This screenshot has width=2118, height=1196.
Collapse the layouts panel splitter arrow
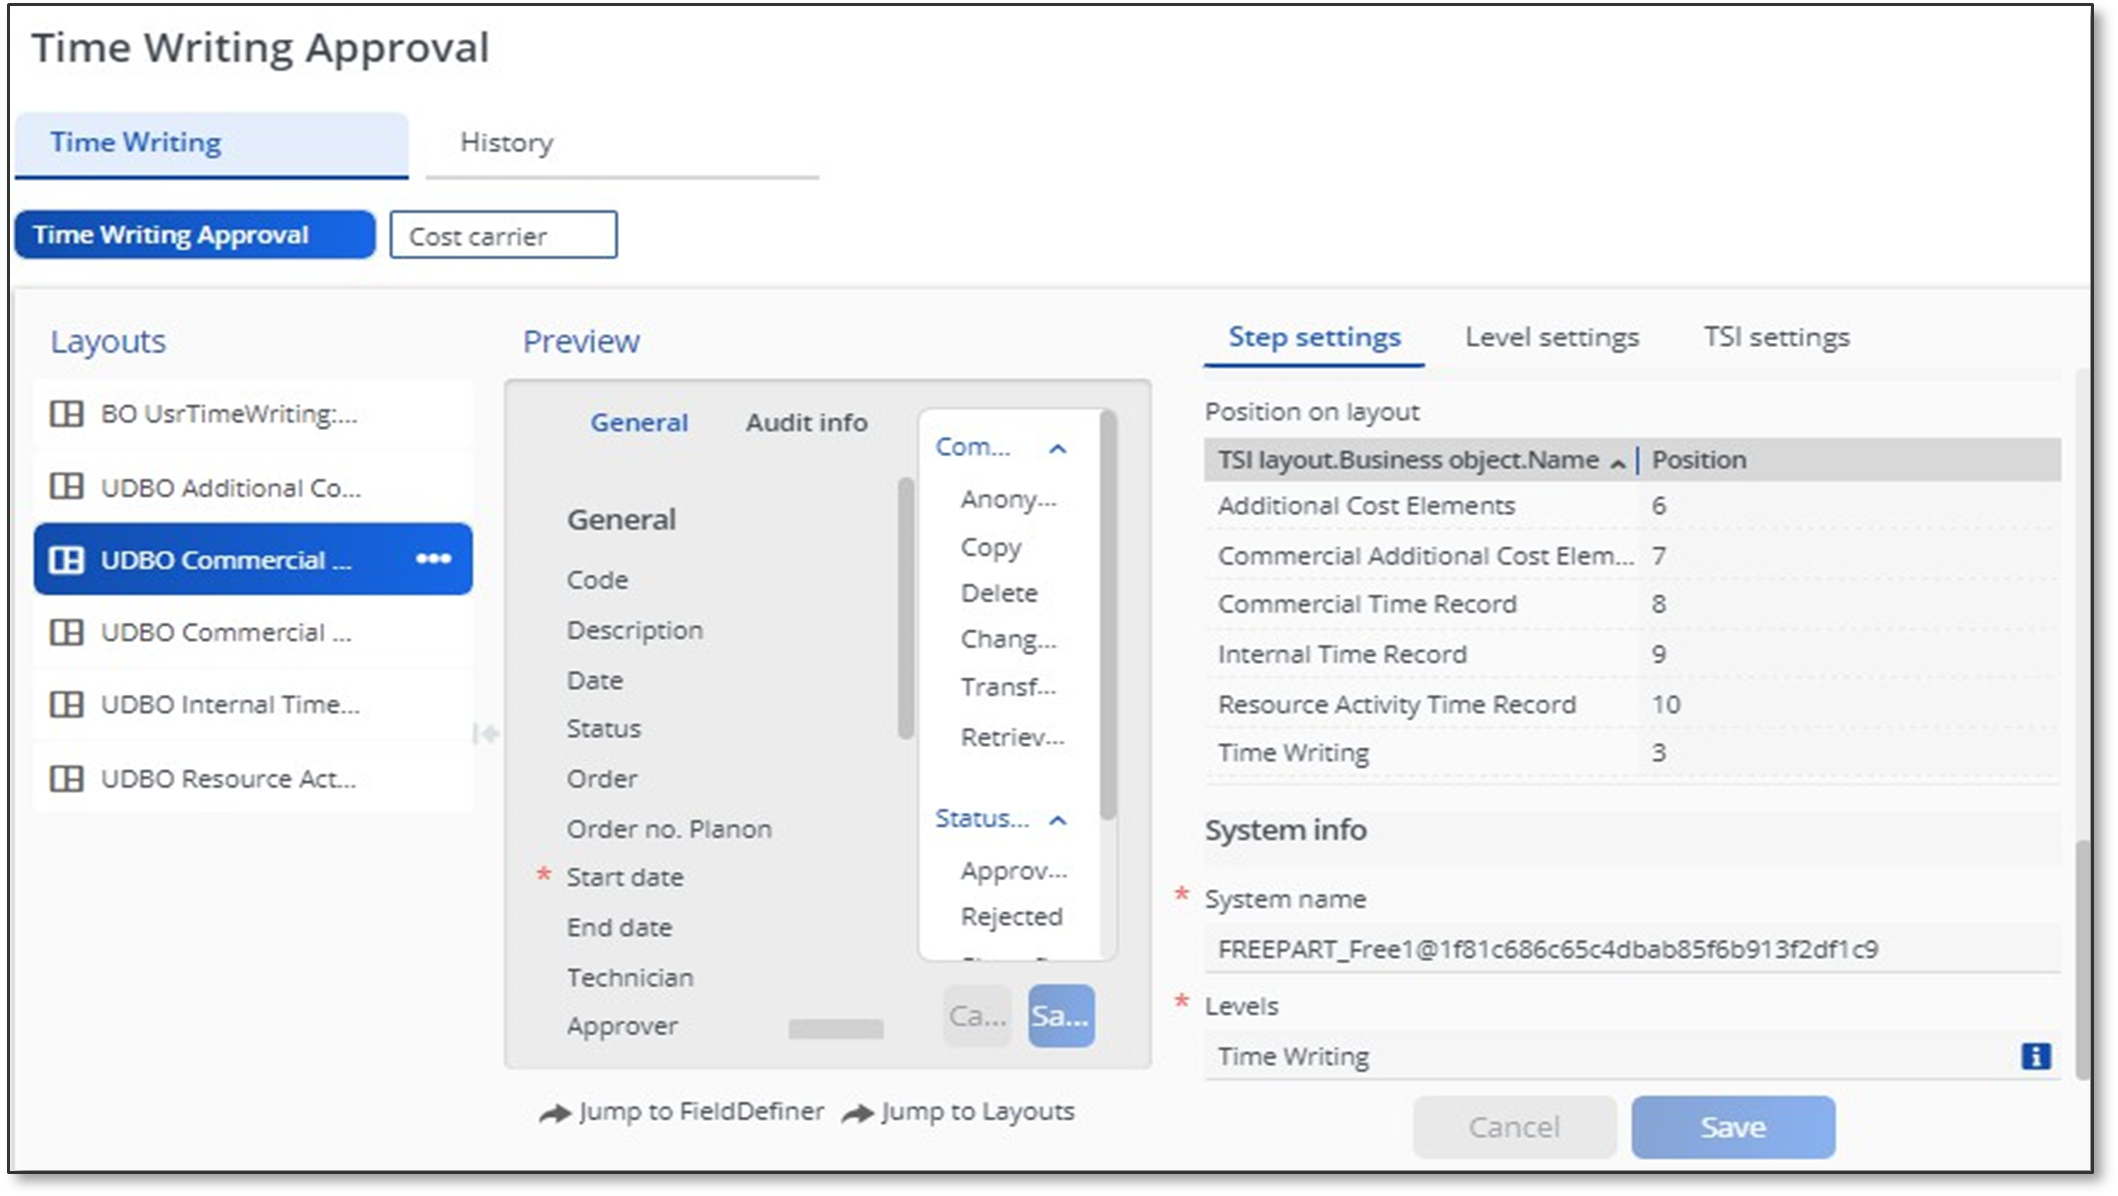point(486,734)
